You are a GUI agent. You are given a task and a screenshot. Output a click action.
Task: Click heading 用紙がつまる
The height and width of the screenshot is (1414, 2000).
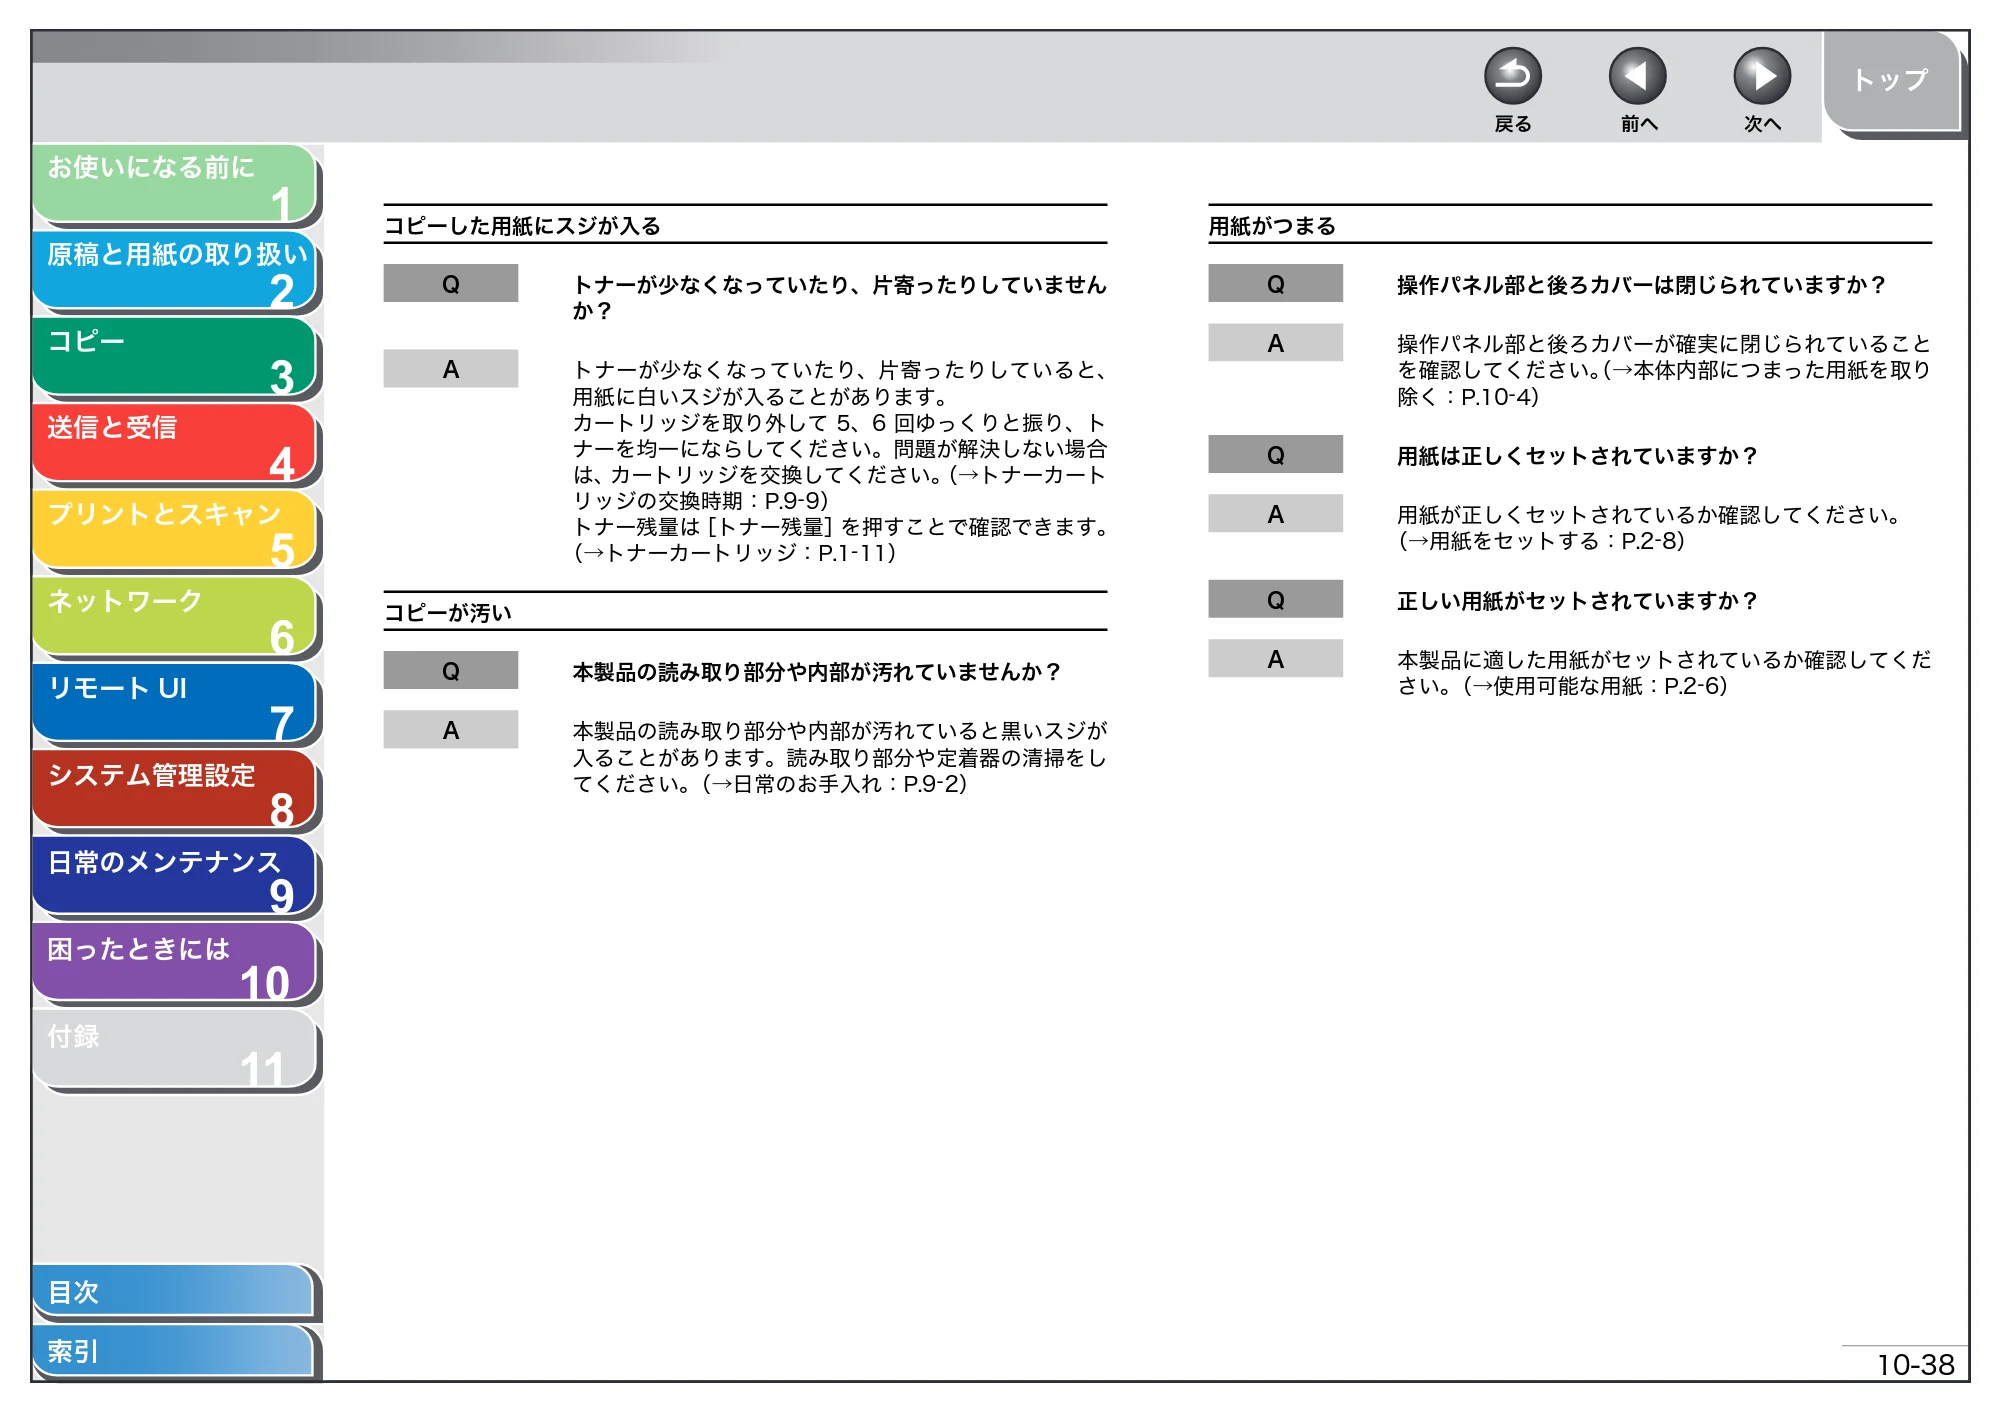[x=1272, y=226]
